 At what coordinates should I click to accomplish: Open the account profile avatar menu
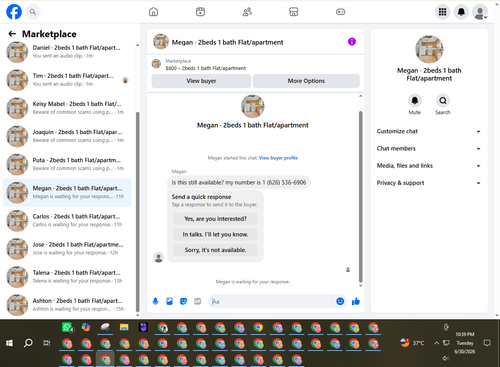(x=480, y=12)
